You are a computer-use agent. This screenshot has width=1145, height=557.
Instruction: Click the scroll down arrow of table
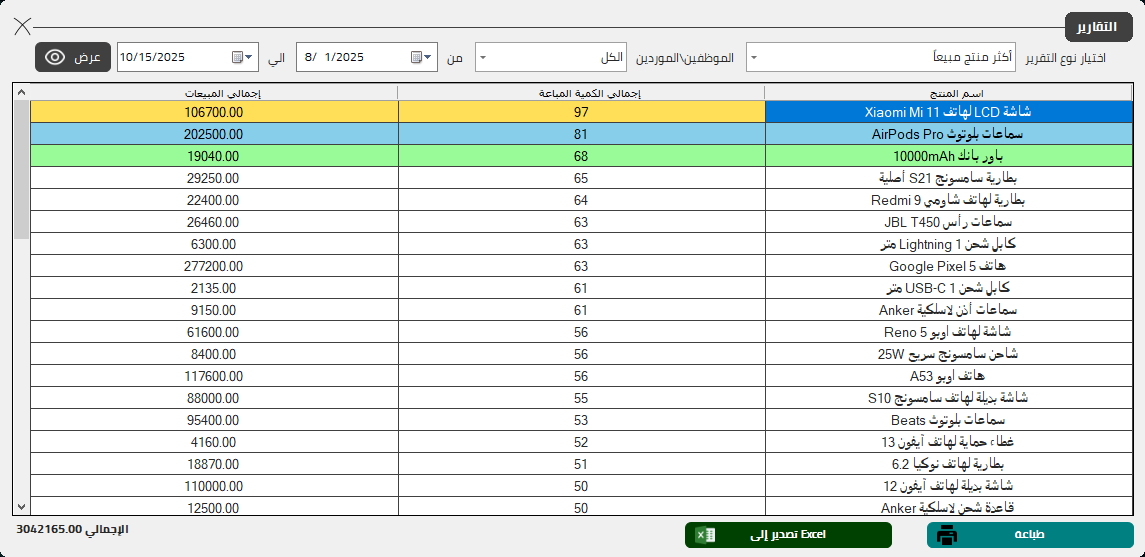(x=21, y=507)
